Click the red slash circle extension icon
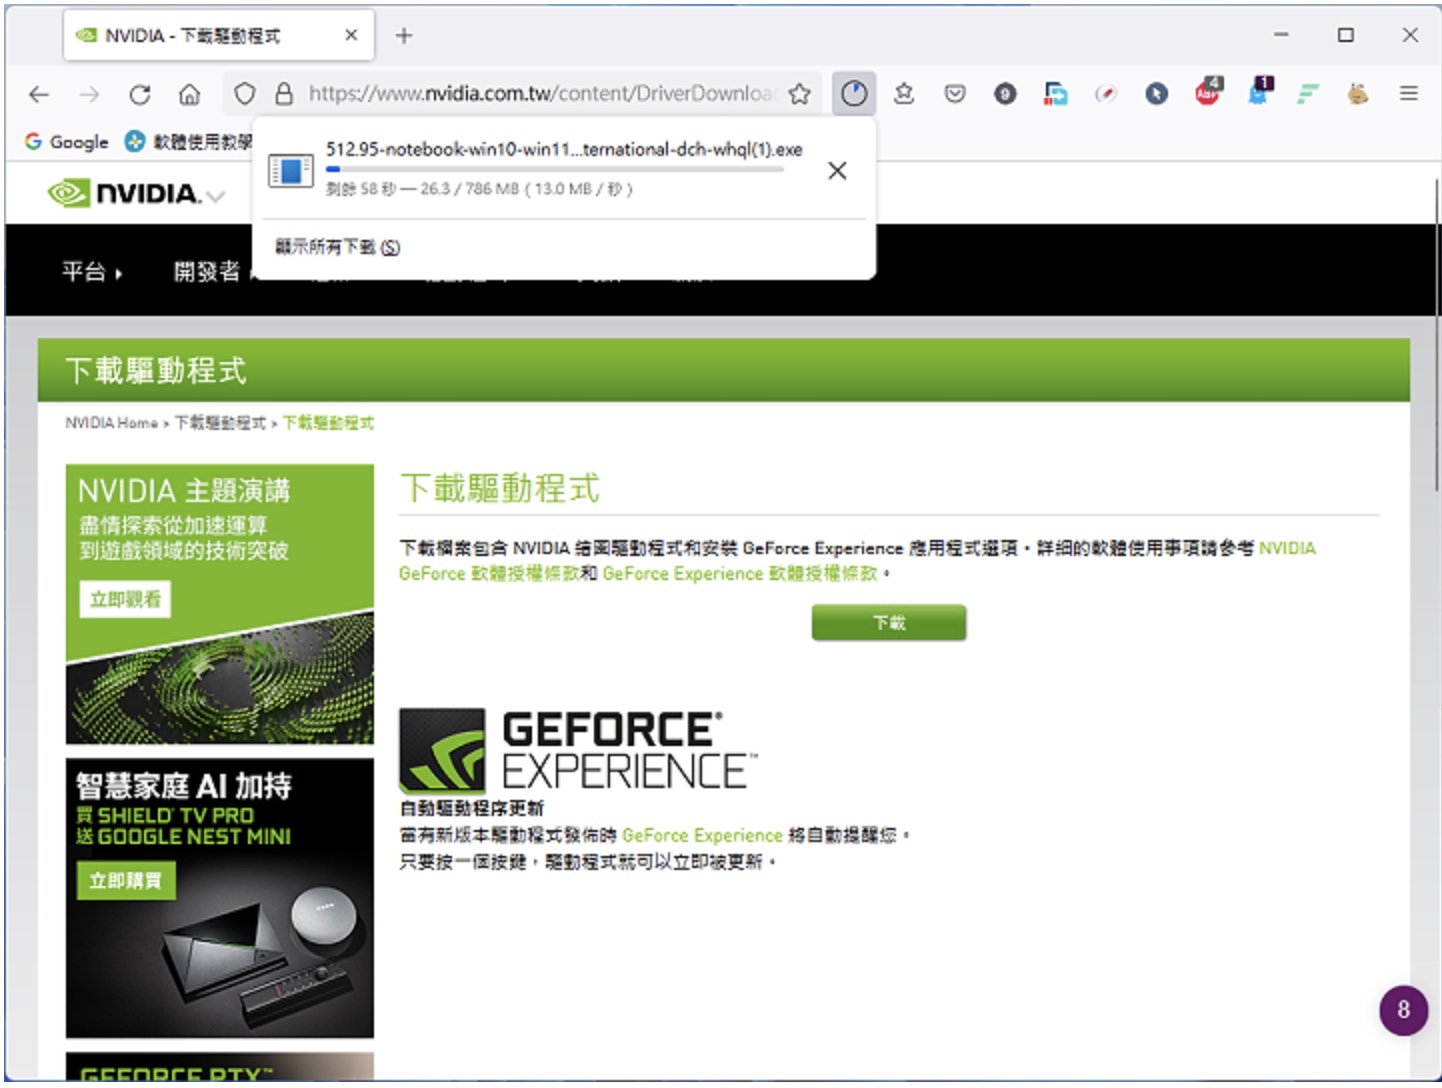1442x1088 pixels. [1106, 94]
